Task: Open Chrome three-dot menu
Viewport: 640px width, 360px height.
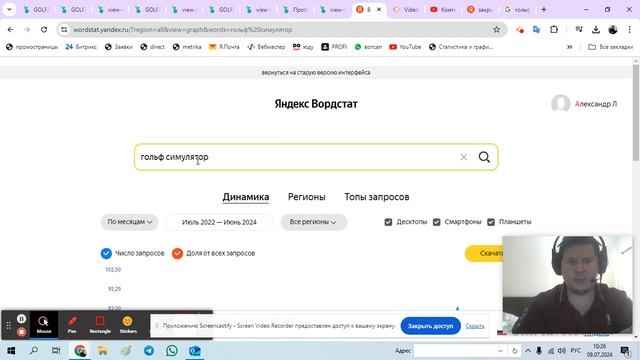Action: [x=629, y=29]
